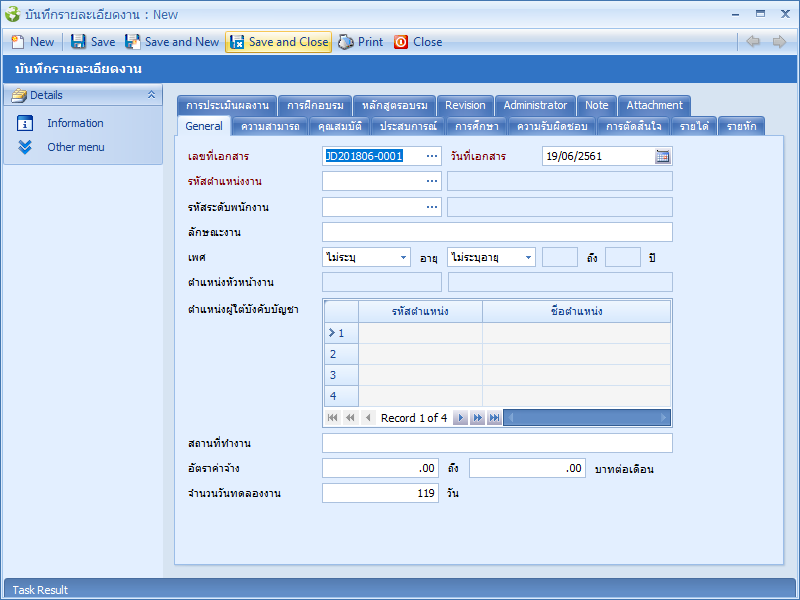The image size is (800, 600).
Task: Expand the Other menu item
Action: point(76,147)
